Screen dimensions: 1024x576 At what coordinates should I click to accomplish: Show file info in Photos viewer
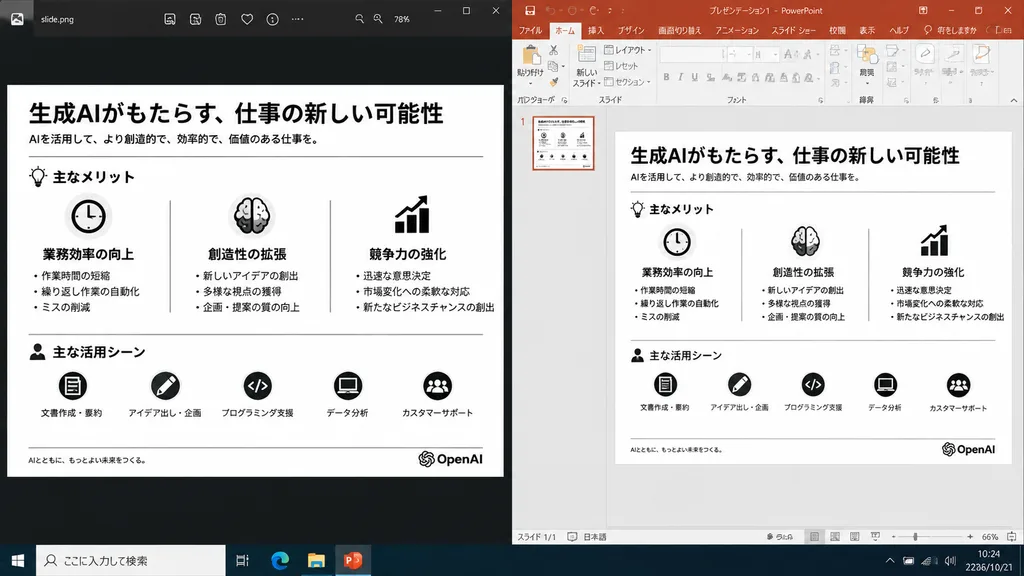point(272,20)
